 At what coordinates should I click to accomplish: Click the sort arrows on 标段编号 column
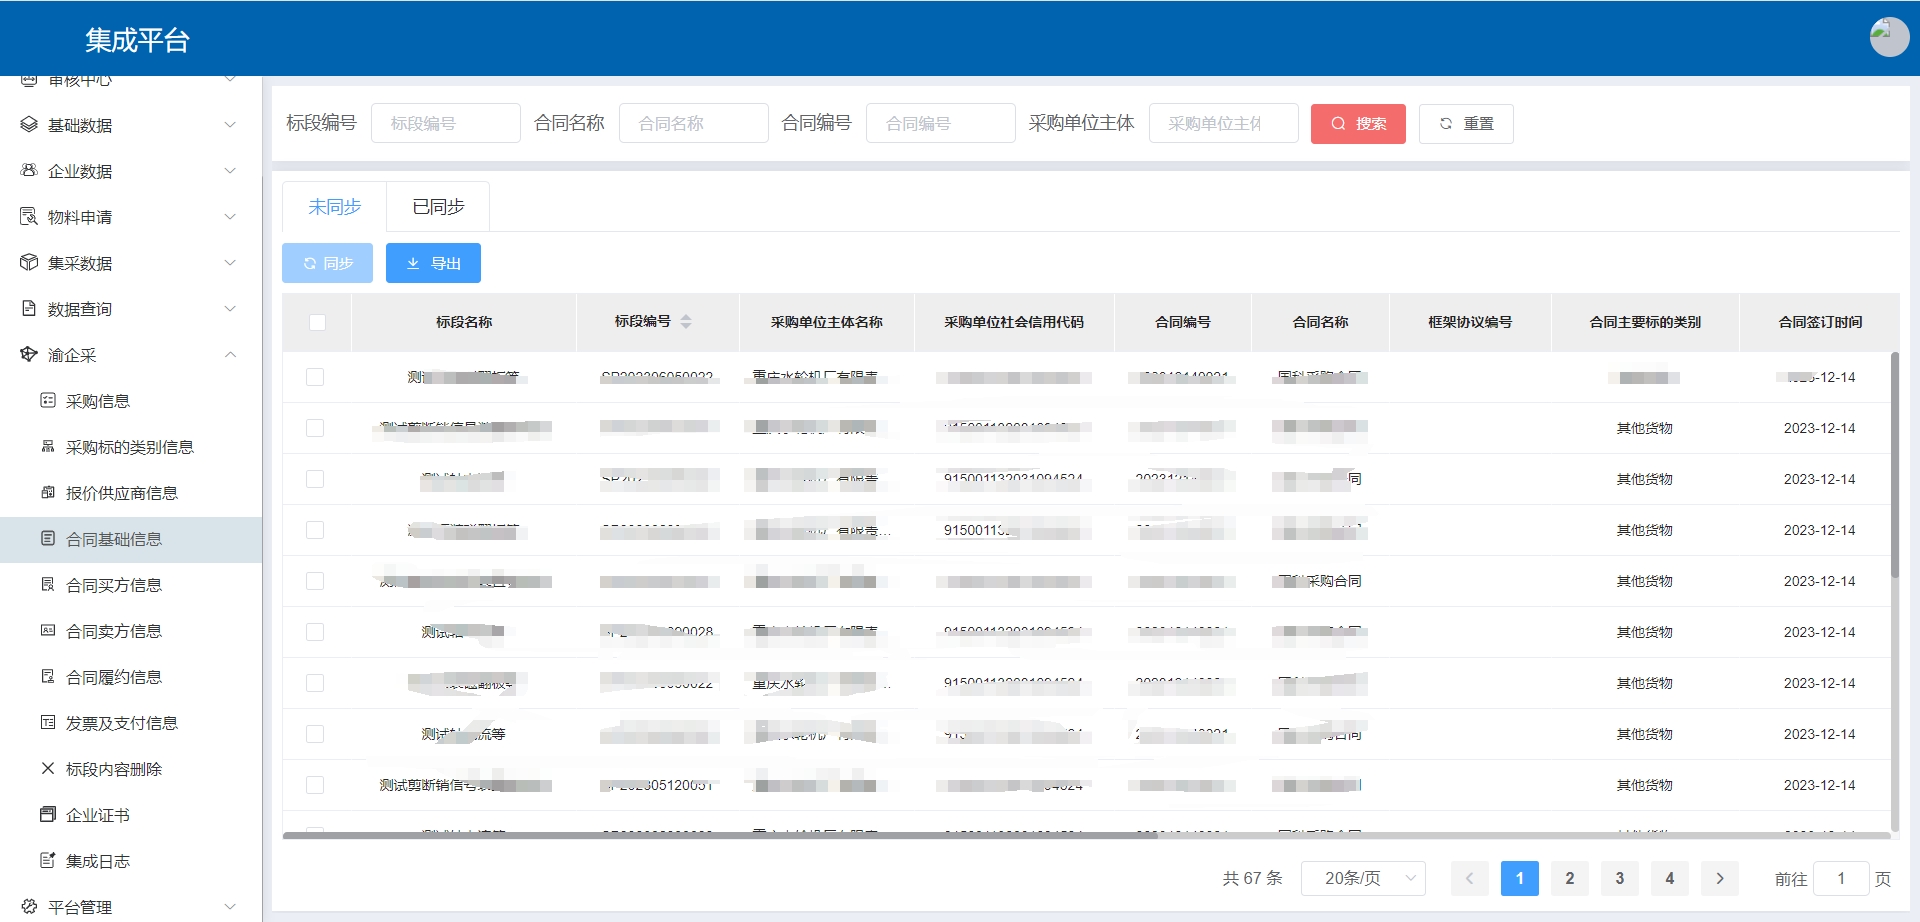click(x=686, y=322)
